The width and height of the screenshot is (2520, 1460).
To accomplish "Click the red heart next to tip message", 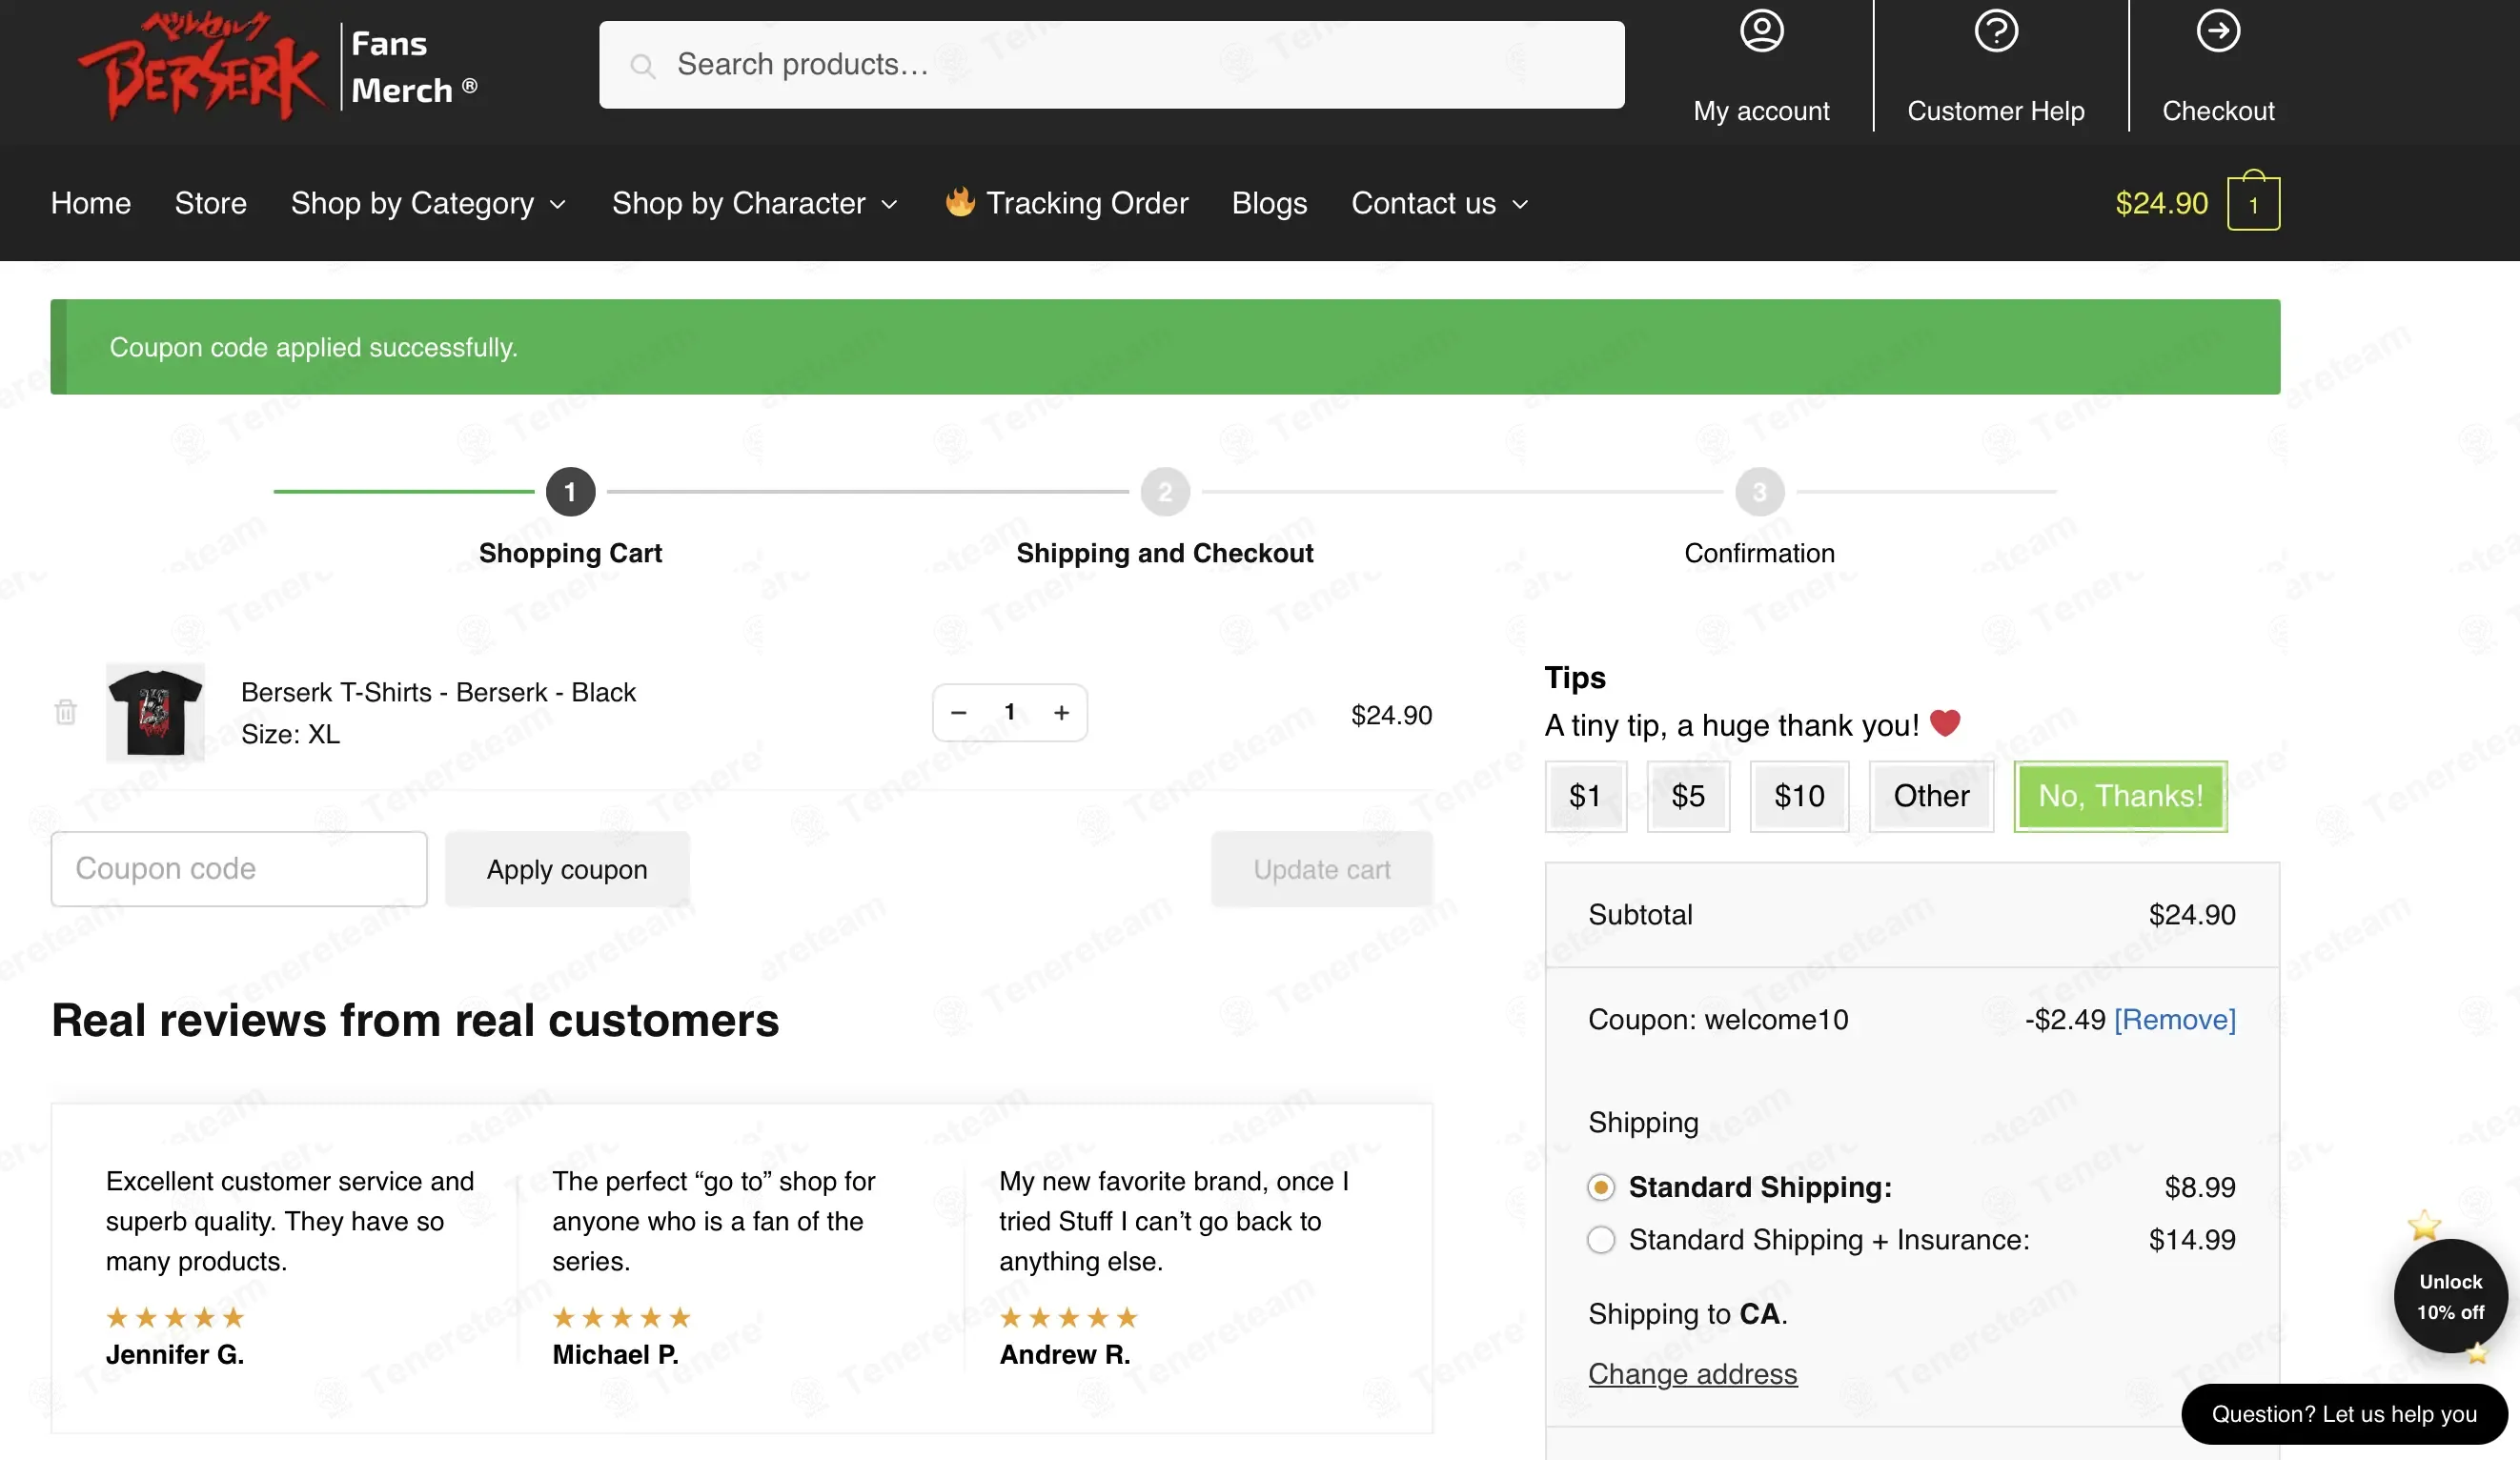I will [1944, 723].
